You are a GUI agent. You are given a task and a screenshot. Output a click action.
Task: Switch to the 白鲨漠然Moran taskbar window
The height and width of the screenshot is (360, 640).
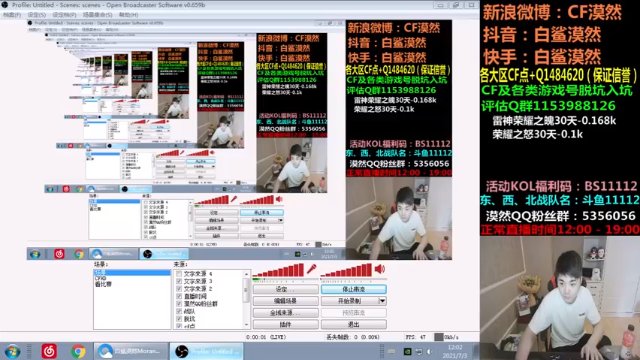click(x=131, y=351)
